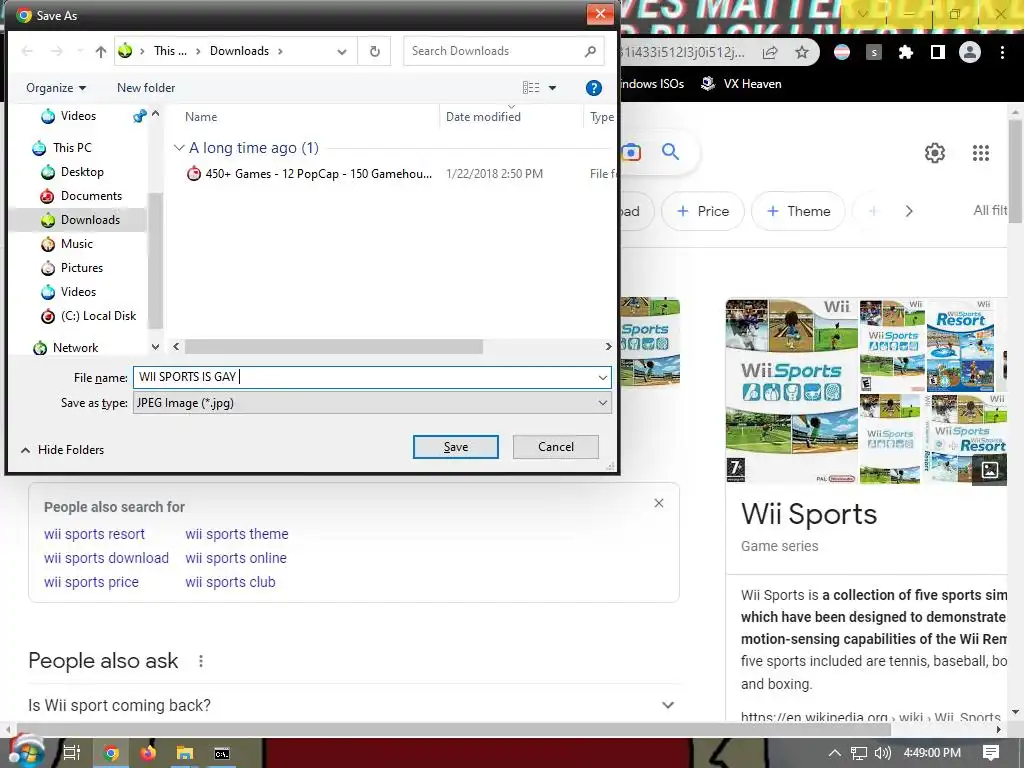1024x768 pixels.
Task: Open the Save as type dropdown
Action: click(x=602, y=403)
